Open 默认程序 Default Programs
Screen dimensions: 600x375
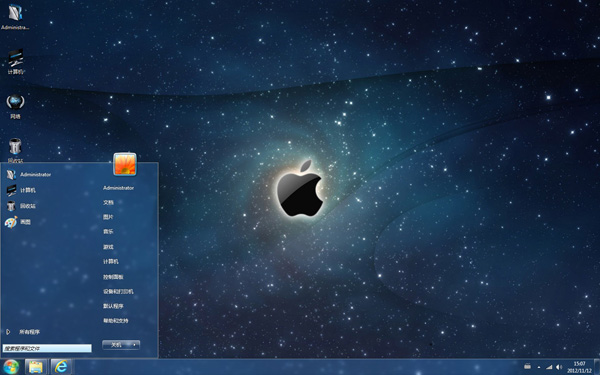tap(113, 306)
